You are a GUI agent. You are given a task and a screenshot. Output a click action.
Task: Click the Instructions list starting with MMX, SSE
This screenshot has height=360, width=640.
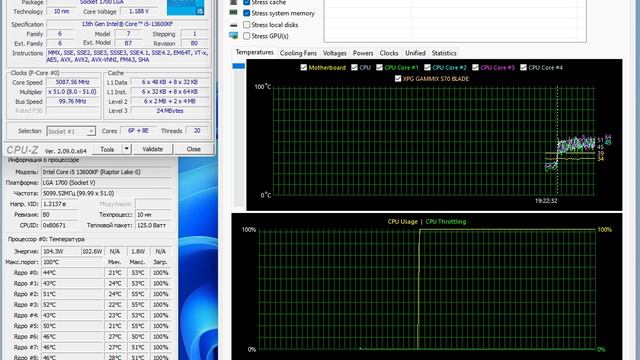tap(127, 56)
